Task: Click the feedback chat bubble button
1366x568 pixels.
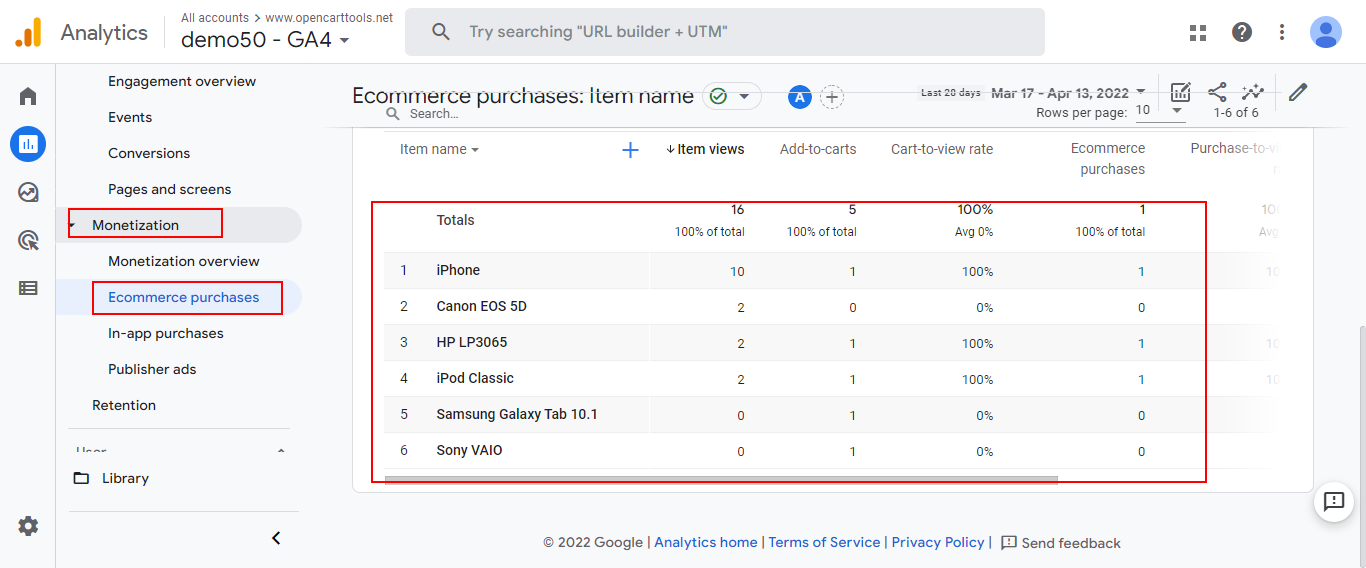Action: tap(1333, 501)
